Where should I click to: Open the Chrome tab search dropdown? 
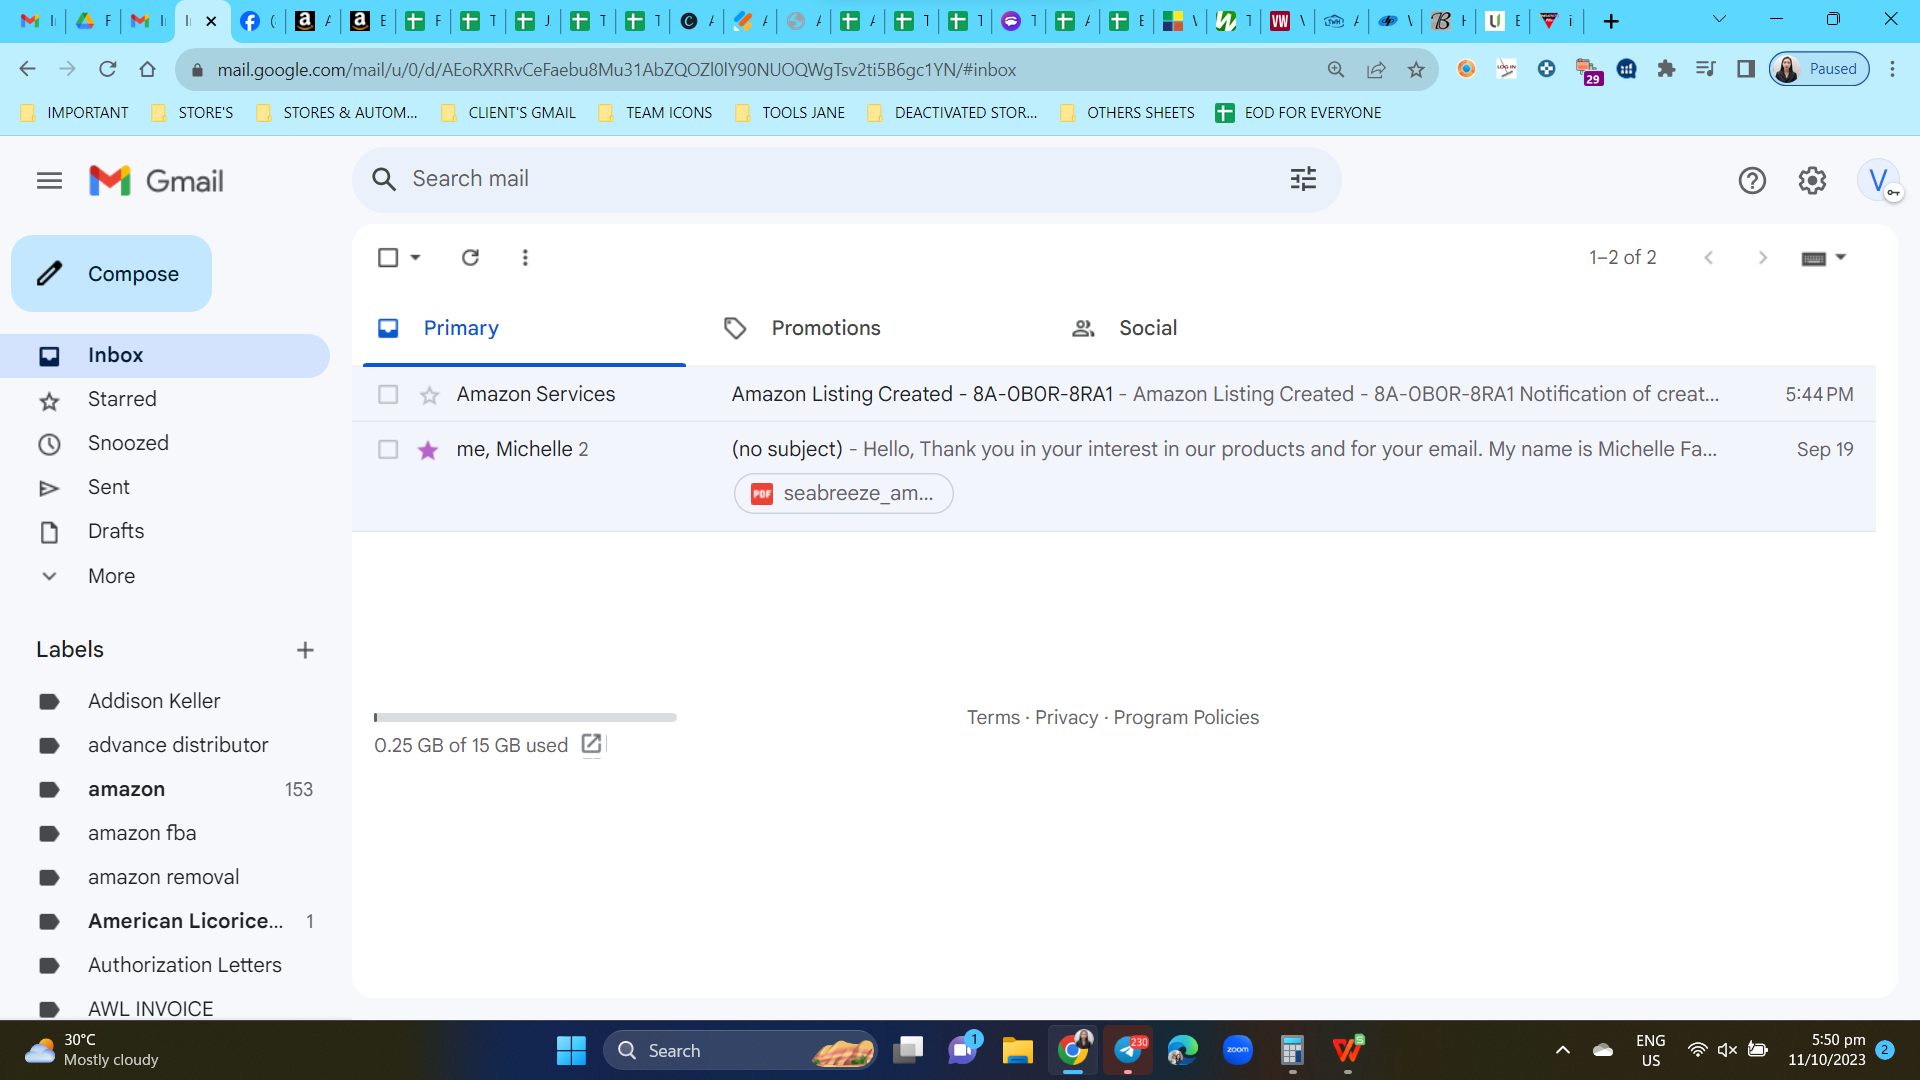(1720, 20)
